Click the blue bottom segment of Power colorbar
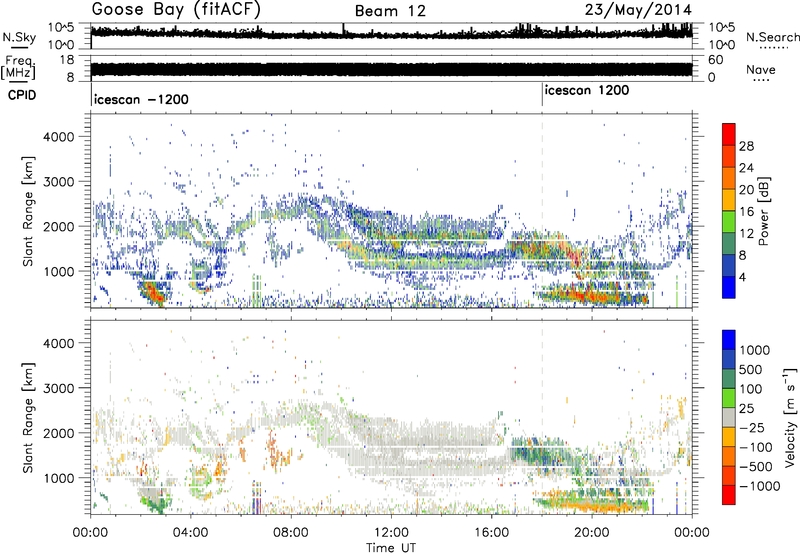 point(729,287)
